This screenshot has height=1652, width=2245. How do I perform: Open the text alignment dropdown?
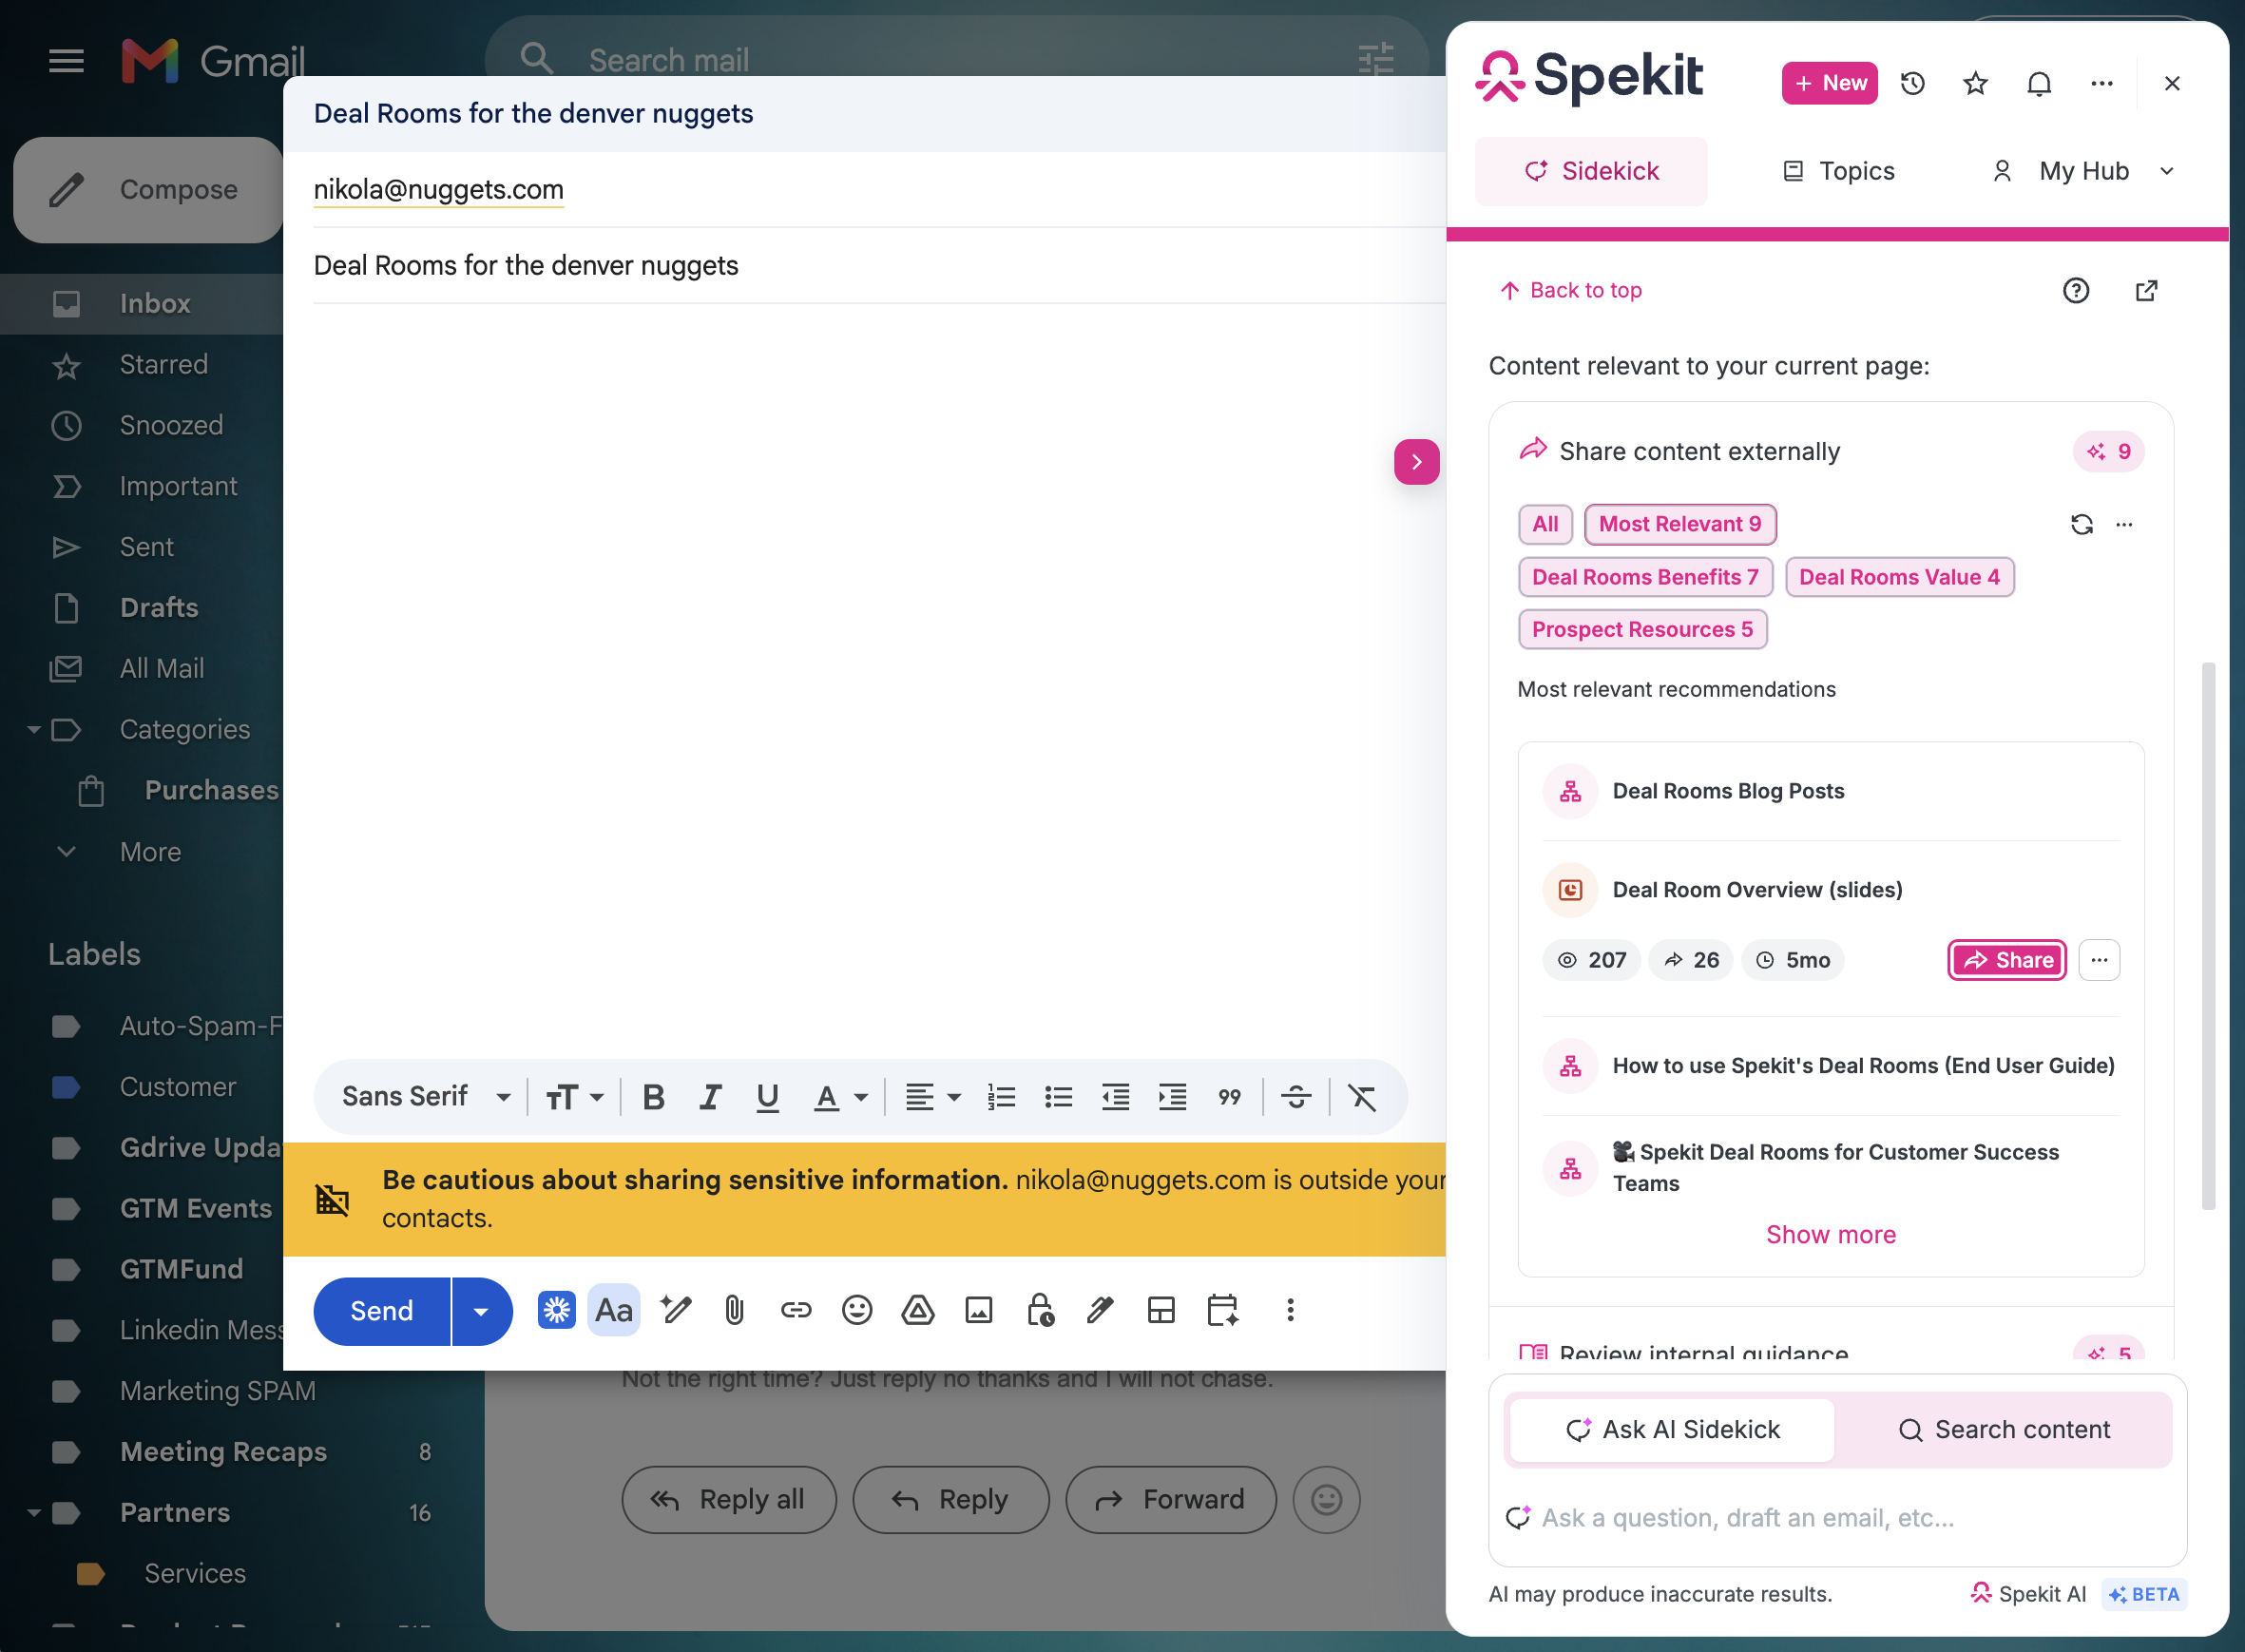pyautogui.click(x=933, y=1097)
